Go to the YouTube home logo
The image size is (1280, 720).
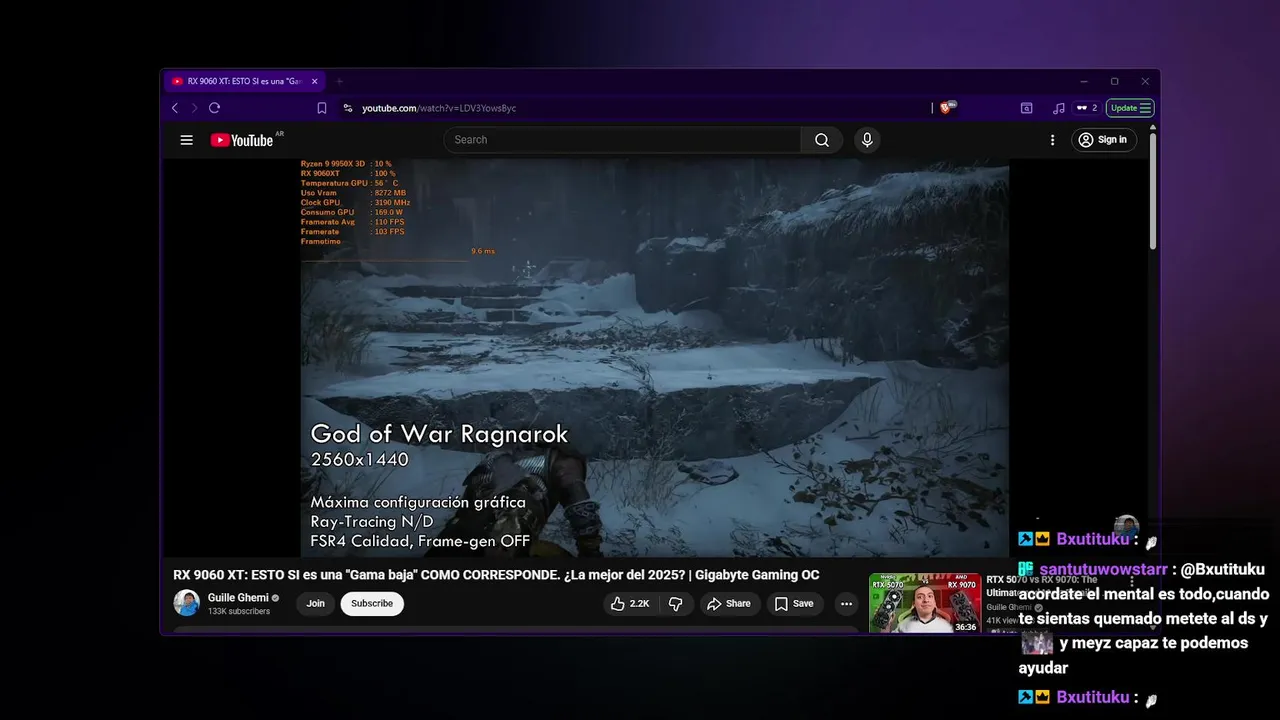[x=243, y=140]
